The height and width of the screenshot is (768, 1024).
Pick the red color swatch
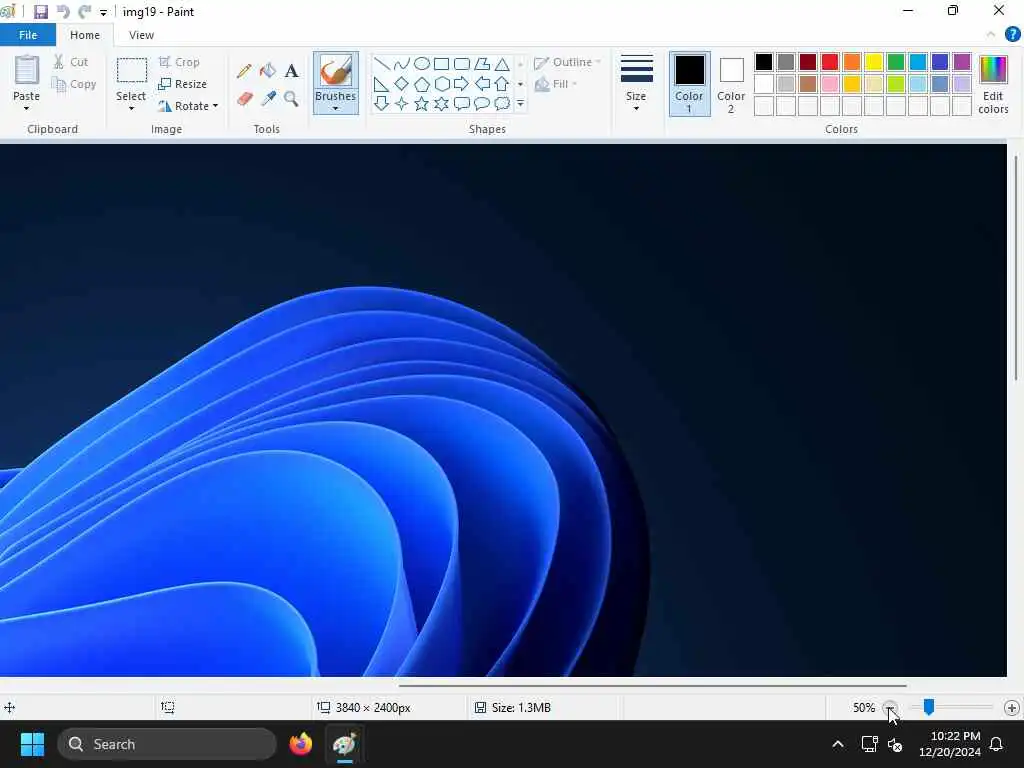(x=830, y=62)
